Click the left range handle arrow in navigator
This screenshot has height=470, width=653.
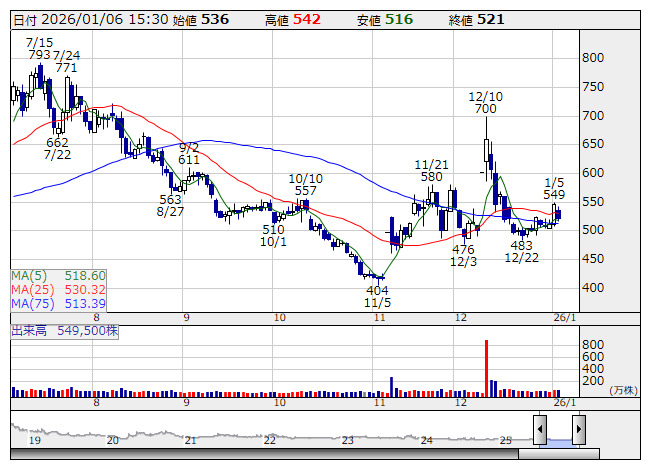[x=539, y=431]
